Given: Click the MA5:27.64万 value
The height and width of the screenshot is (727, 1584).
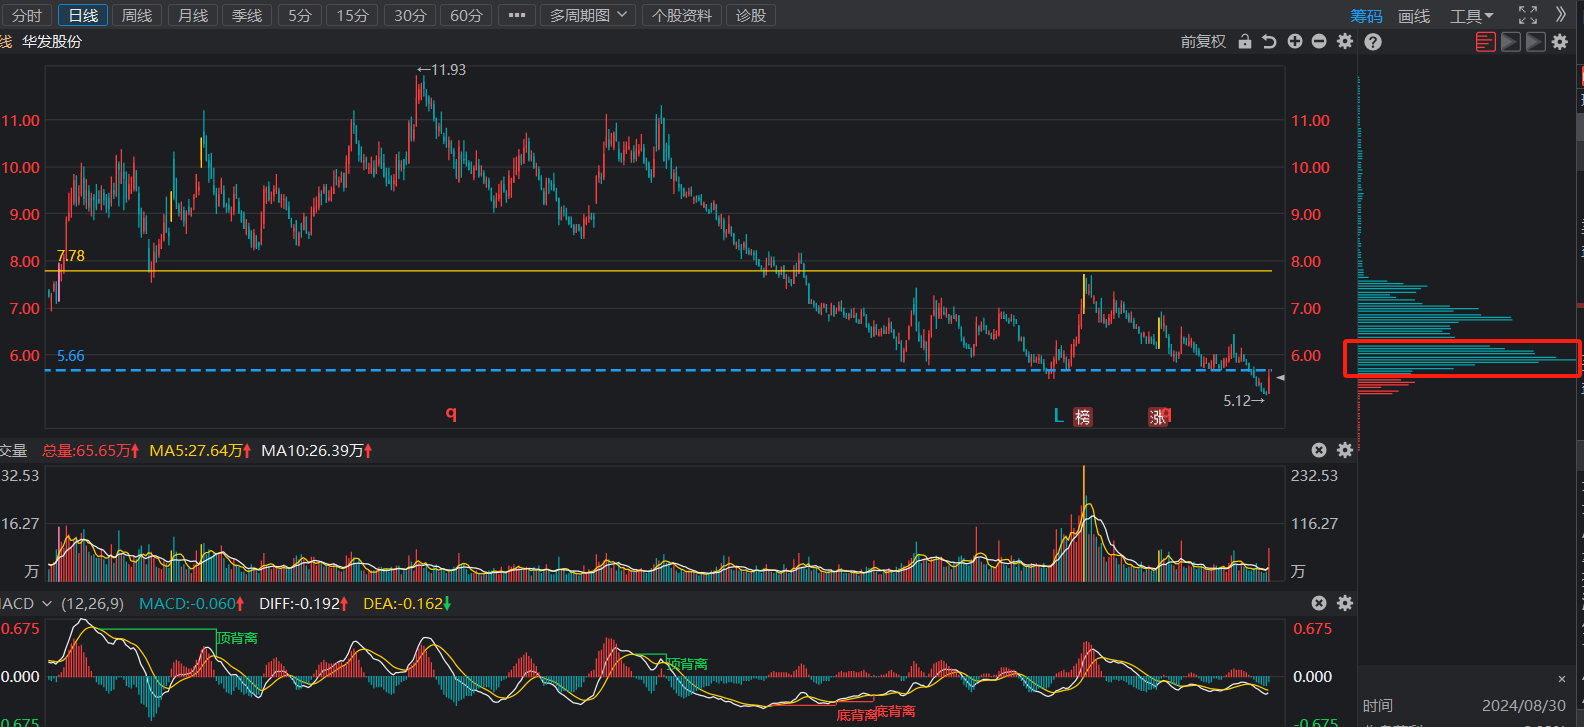Looking at the screenshot, I should pos(201,451).
